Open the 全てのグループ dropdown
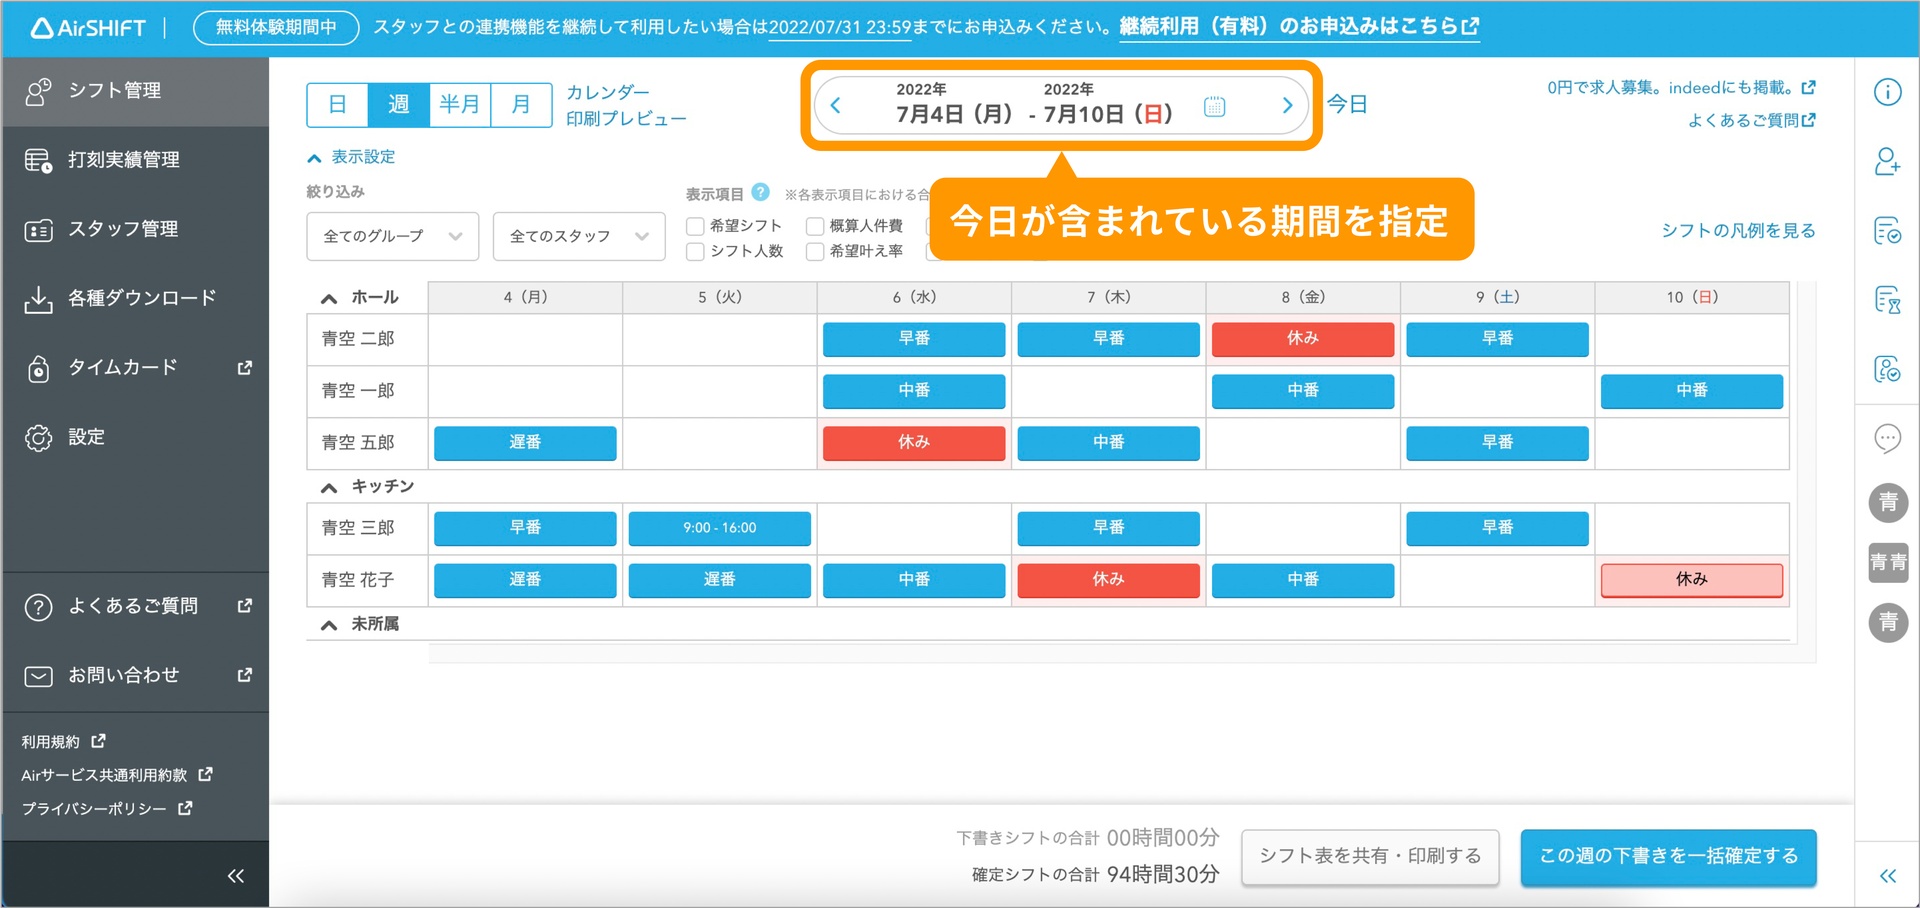Viewport: 1920px width, 908px height. (x=392, y=236)
